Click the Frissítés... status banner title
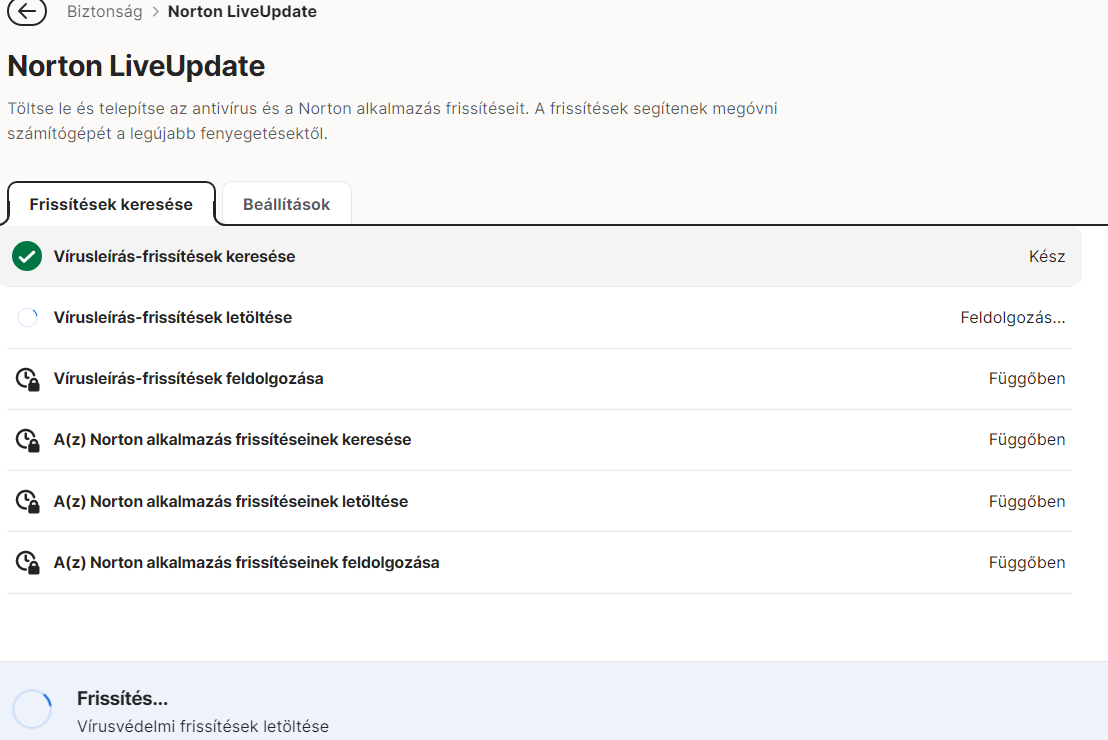The height and width of the screenshot is (740, 1108). (122, 699)
